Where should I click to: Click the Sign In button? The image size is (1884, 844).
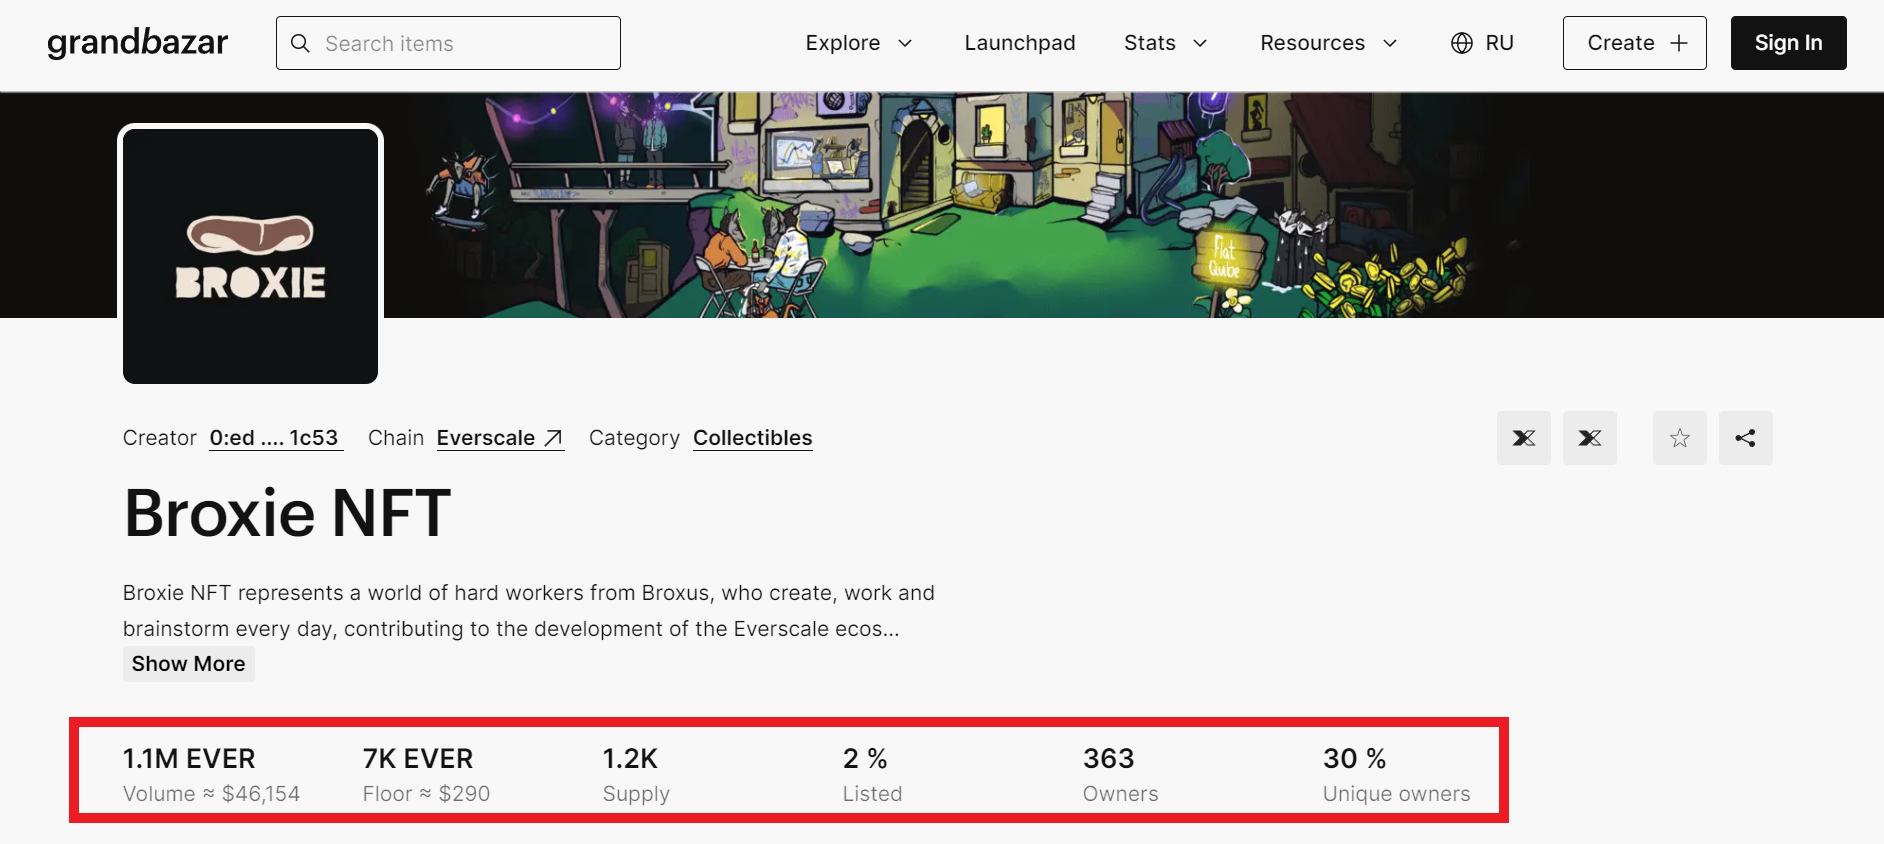1789,43
